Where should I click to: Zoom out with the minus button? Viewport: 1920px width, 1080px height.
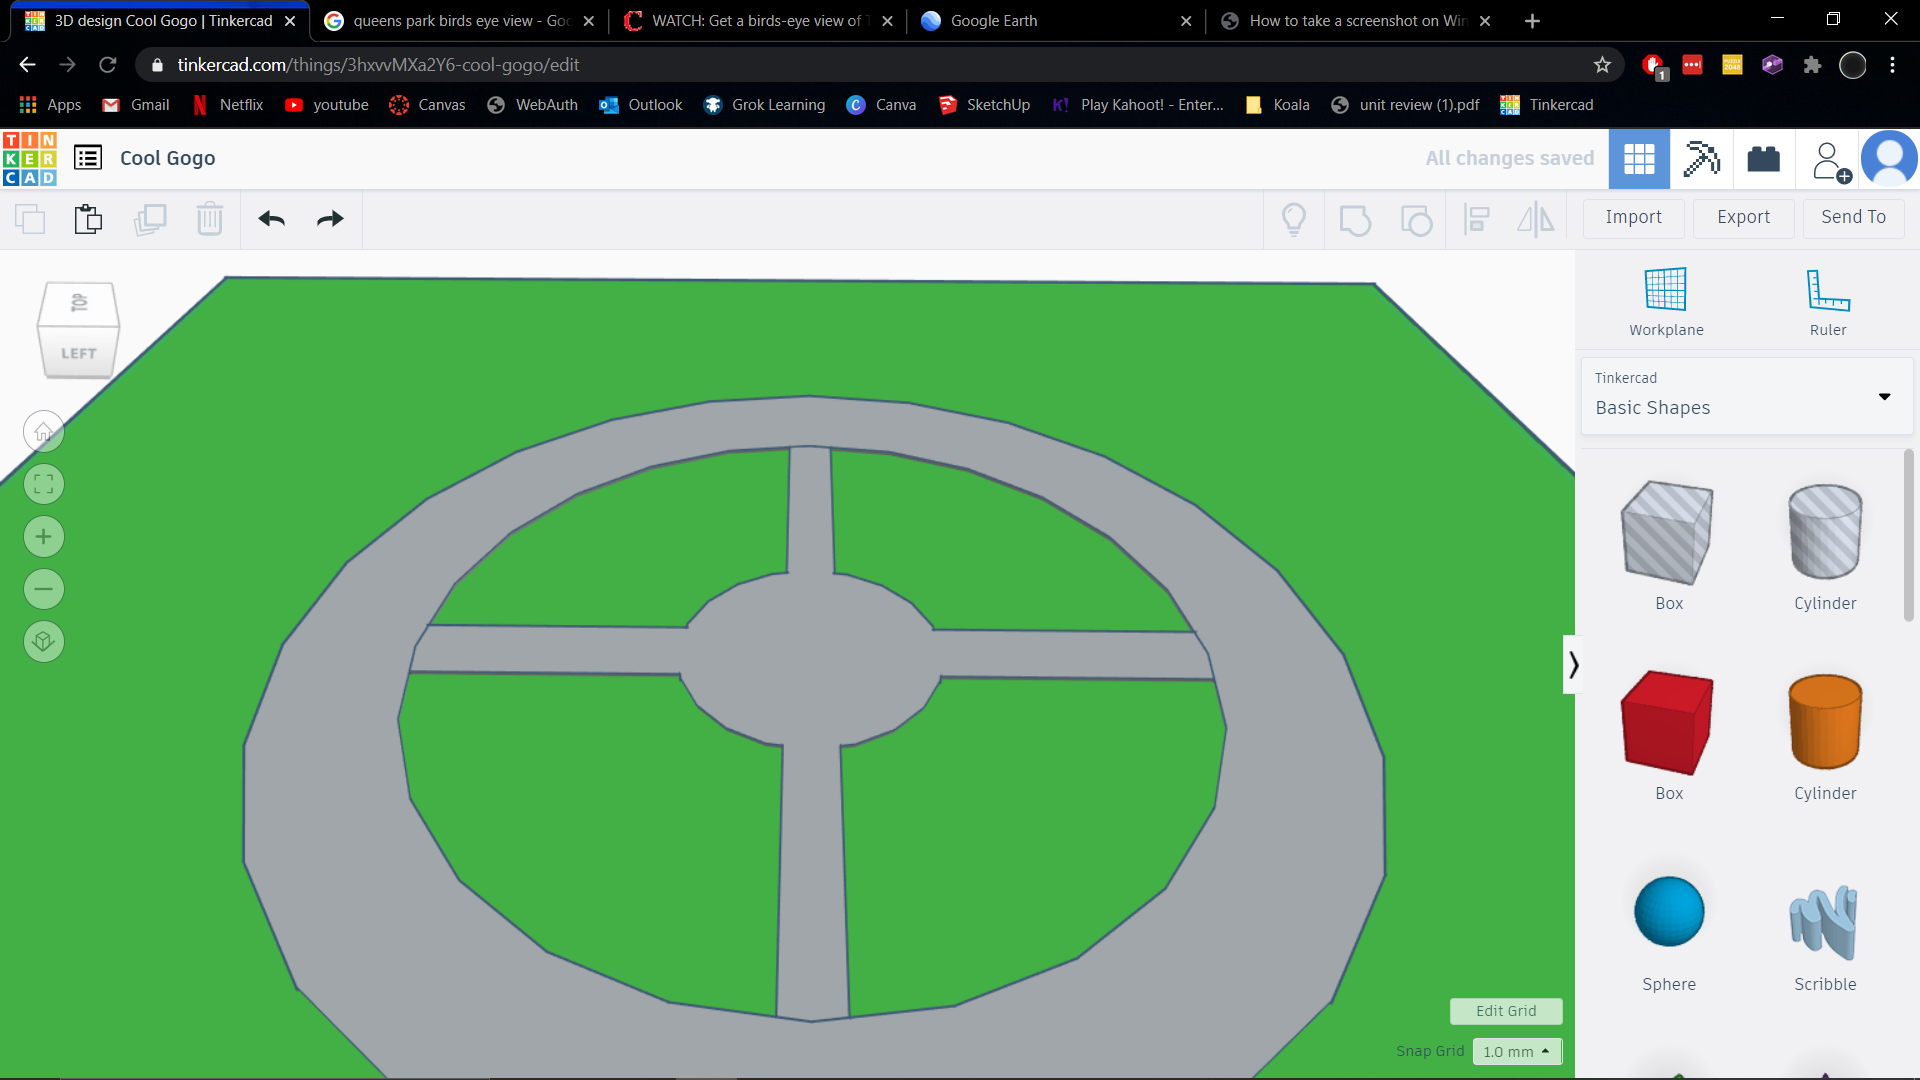click(44, 589)
